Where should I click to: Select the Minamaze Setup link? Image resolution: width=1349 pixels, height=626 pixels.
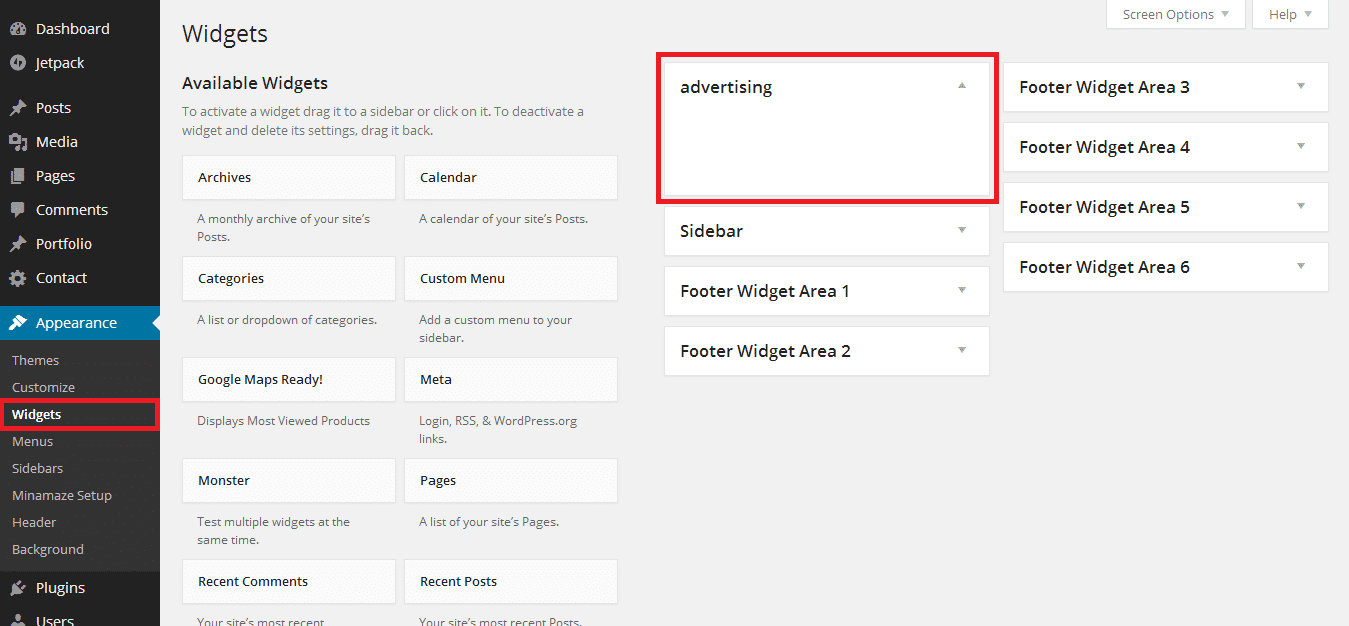[x=62, y=495]
